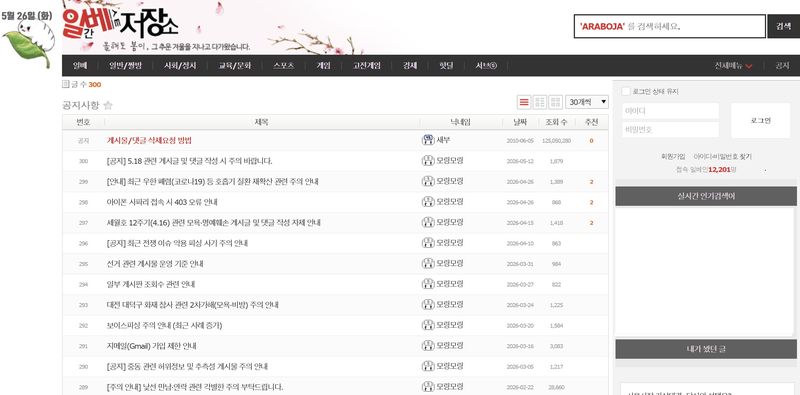Click 모링모링's avatar icon on the 보이스피싱 주의 row
The image size is (800, 395).
pyautogui.click(x=428, y=325)
